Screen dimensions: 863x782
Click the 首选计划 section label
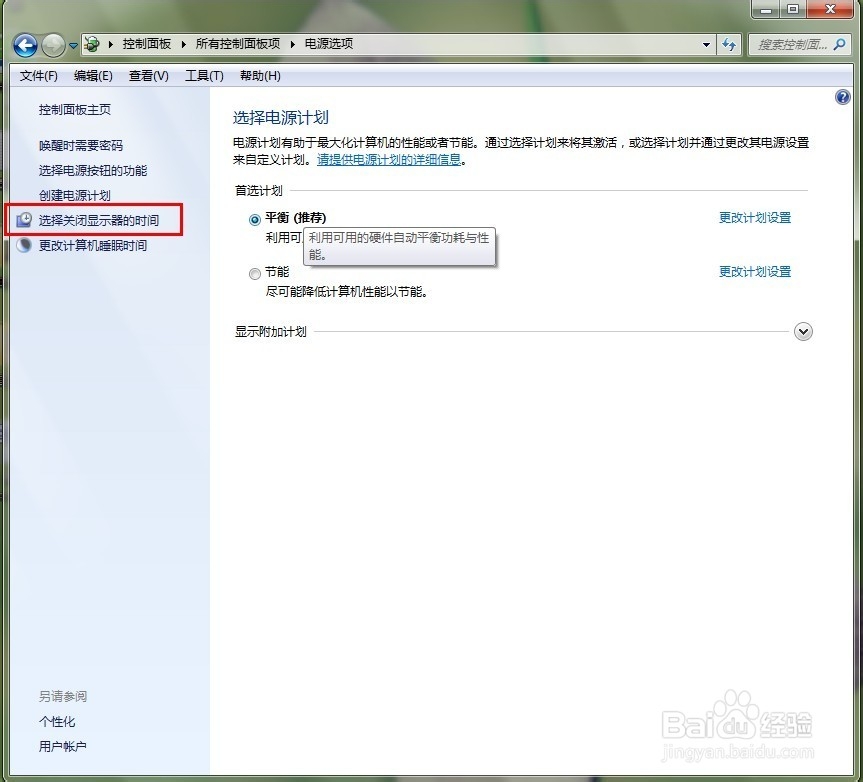pyautogui.click(x=259, y=190)
